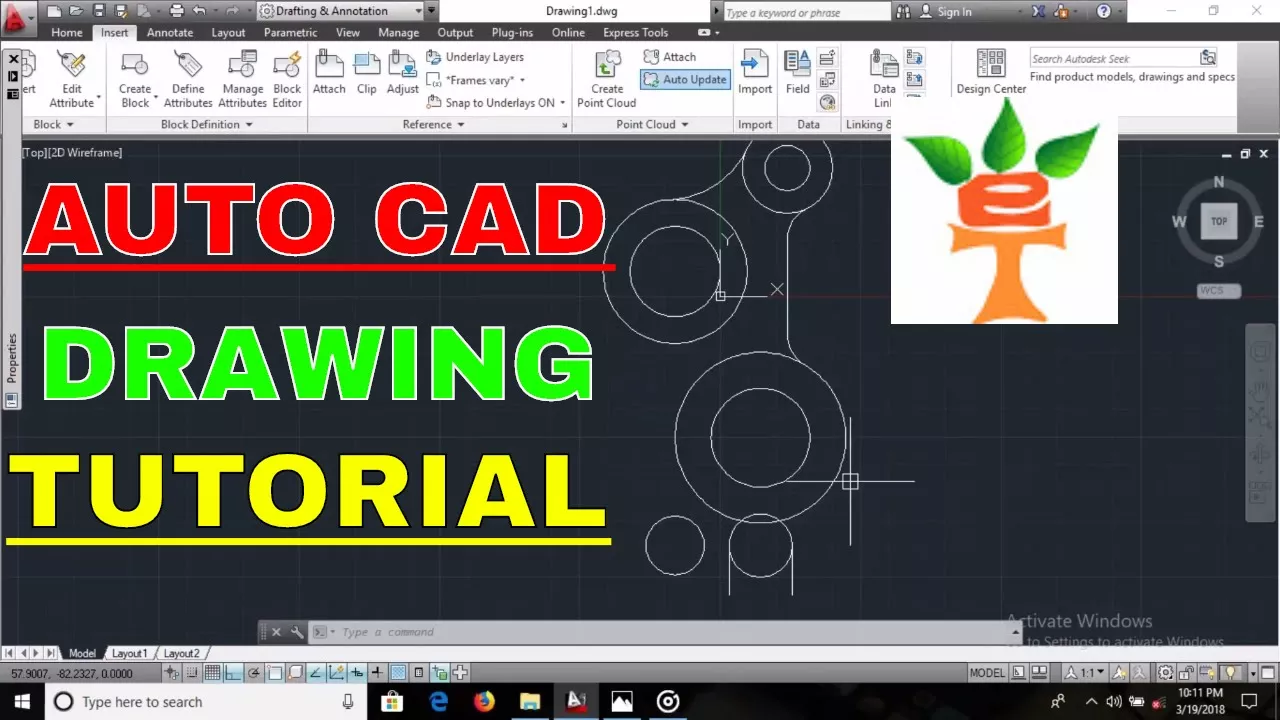Switch to the Annotate ribbon tab

(170, 32)
